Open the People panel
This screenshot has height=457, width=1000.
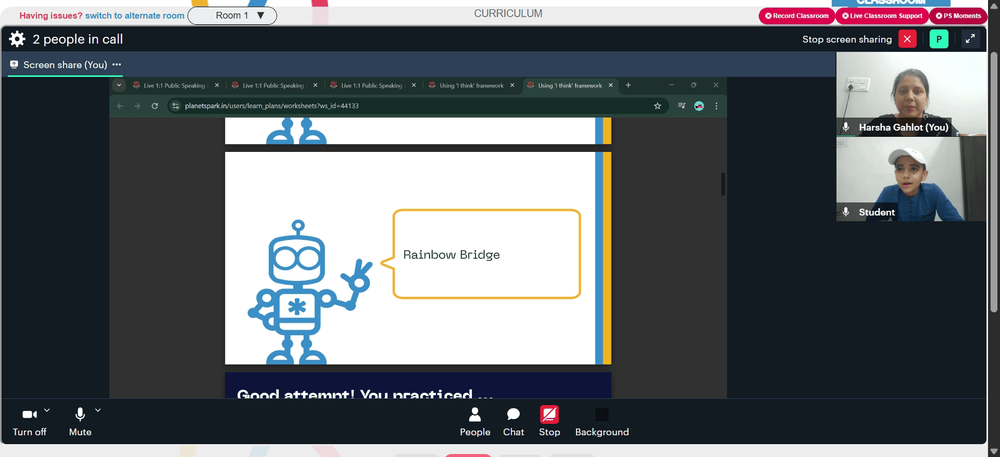tap(475, 422)
